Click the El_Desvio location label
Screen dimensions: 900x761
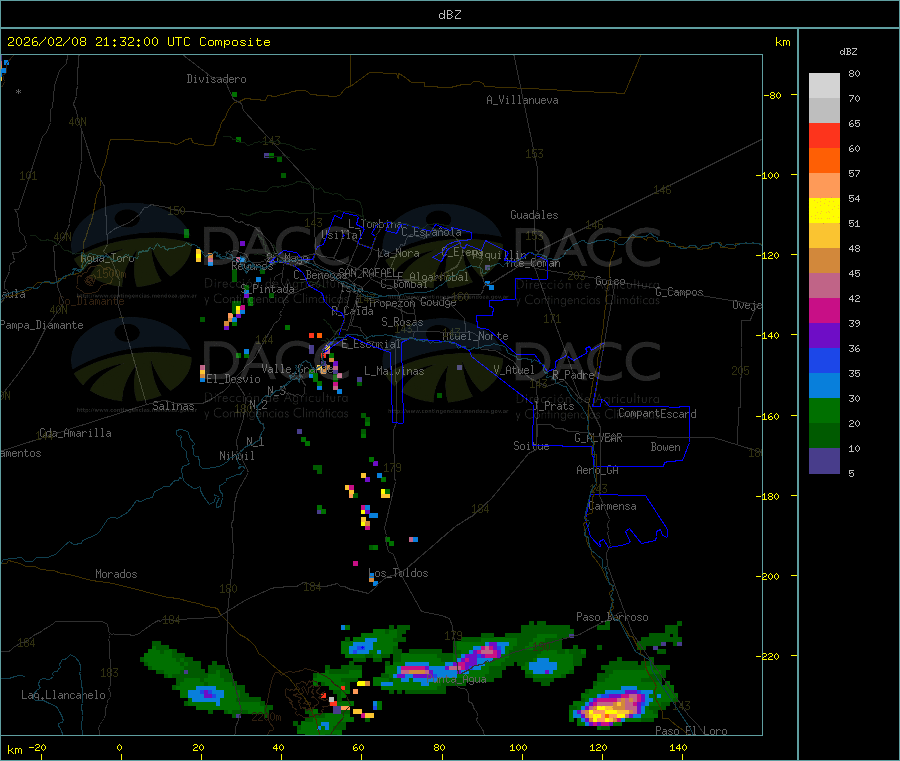pos(234,379)
